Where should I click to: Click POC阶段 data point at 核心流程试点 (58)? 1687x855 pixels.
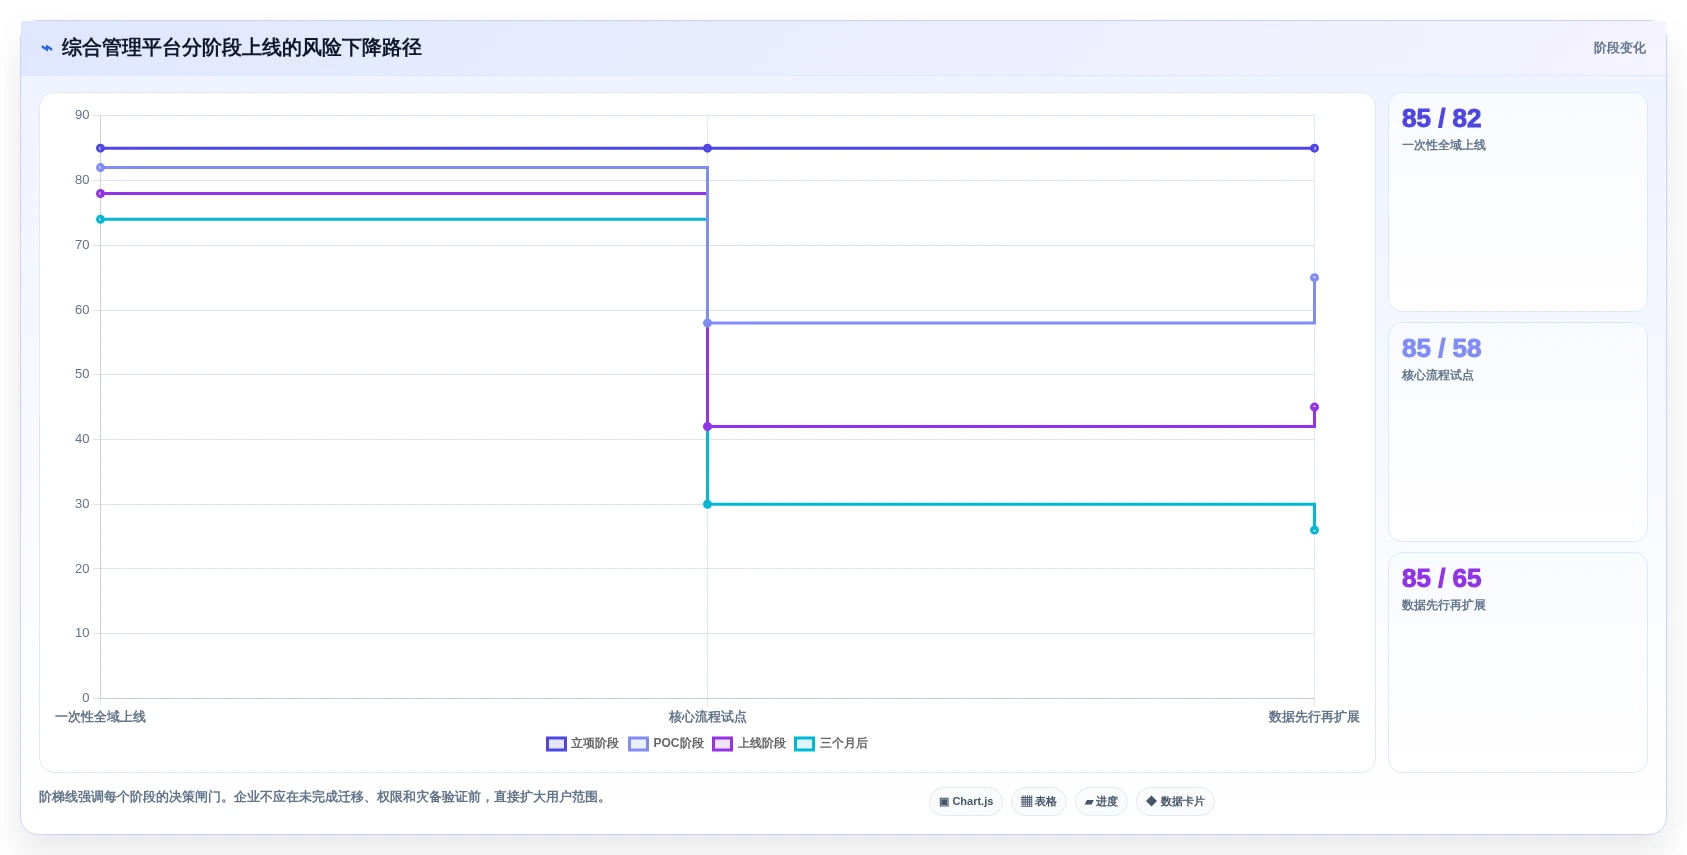[x=707, y=323]
